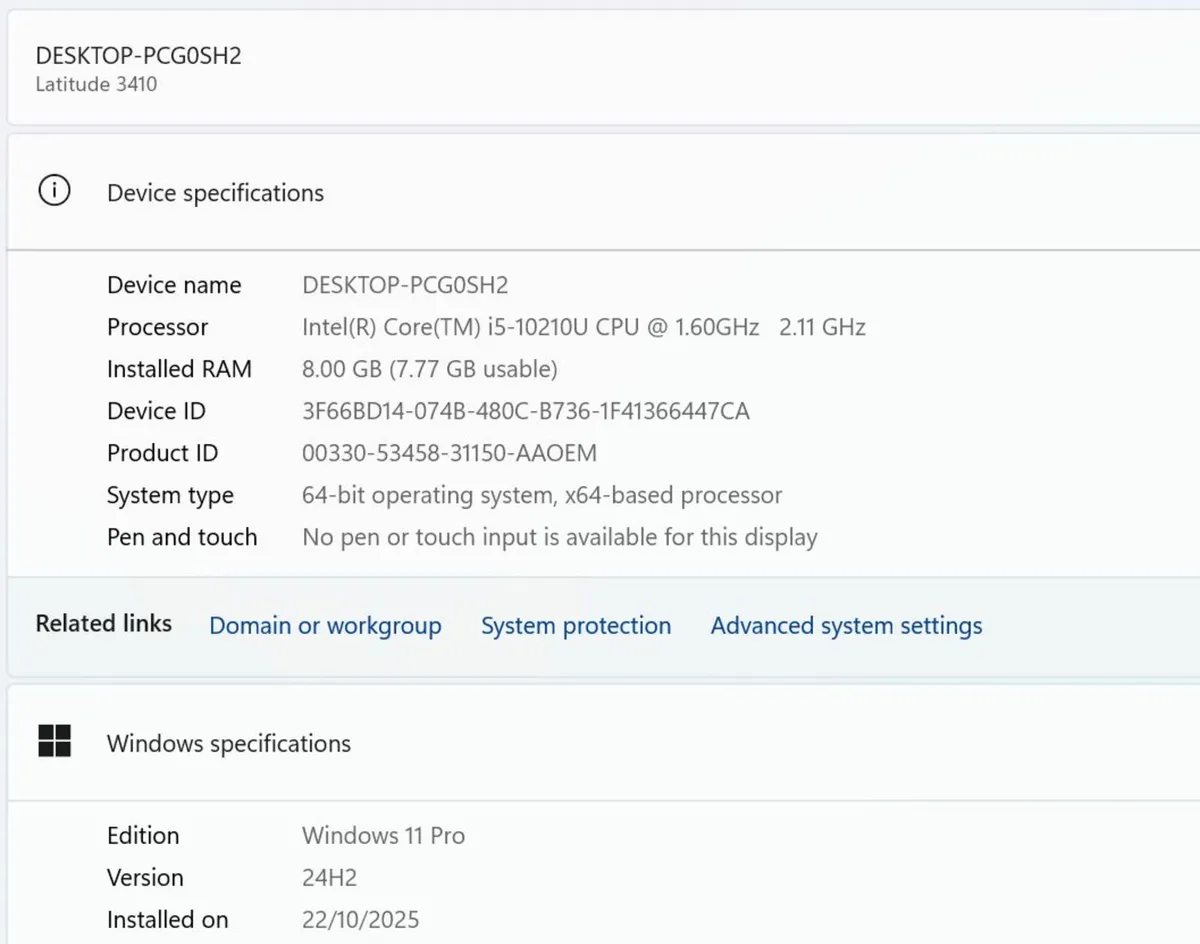Click the Product ID value ending AAOEM
Screen dimensions: 1200x944
click(x=449, y=453)
